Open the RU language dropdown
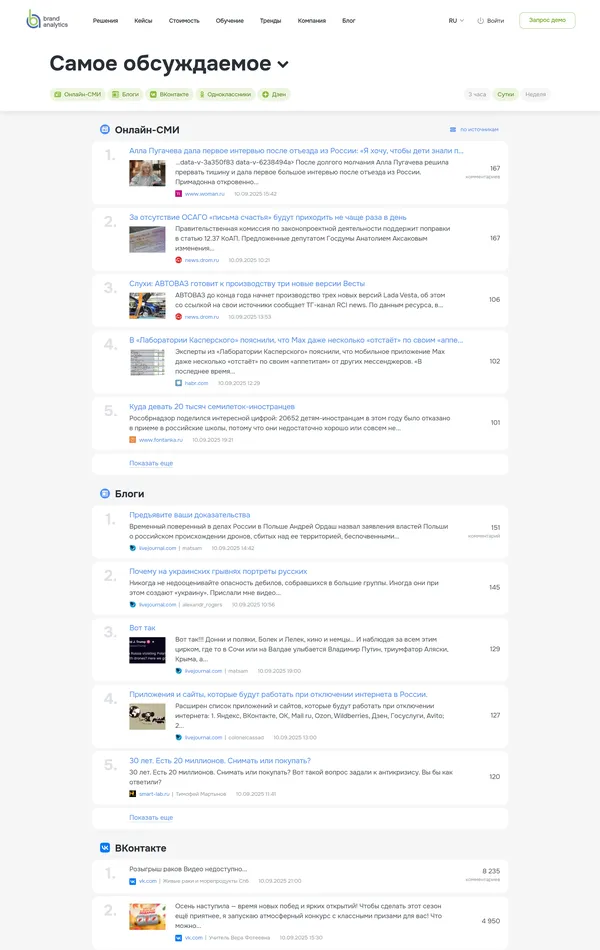 click(456, 20)
